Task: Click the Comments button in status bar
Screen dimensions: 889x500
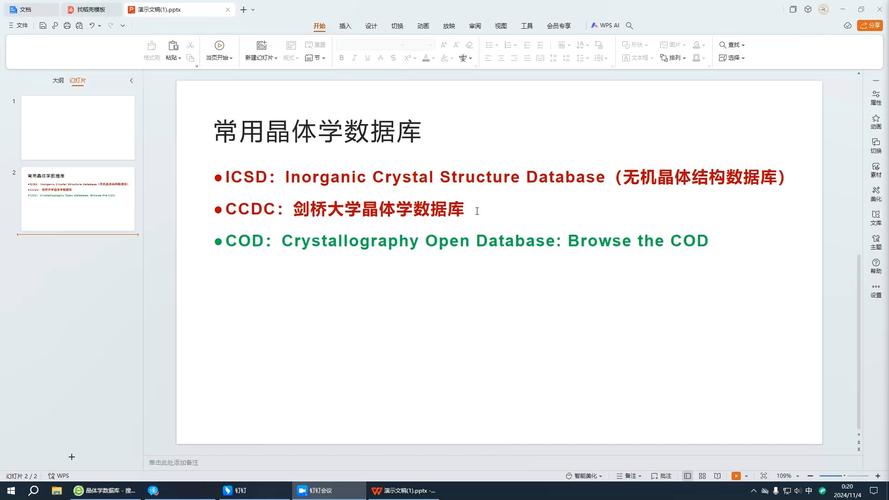Action: (x=662, y=476)
